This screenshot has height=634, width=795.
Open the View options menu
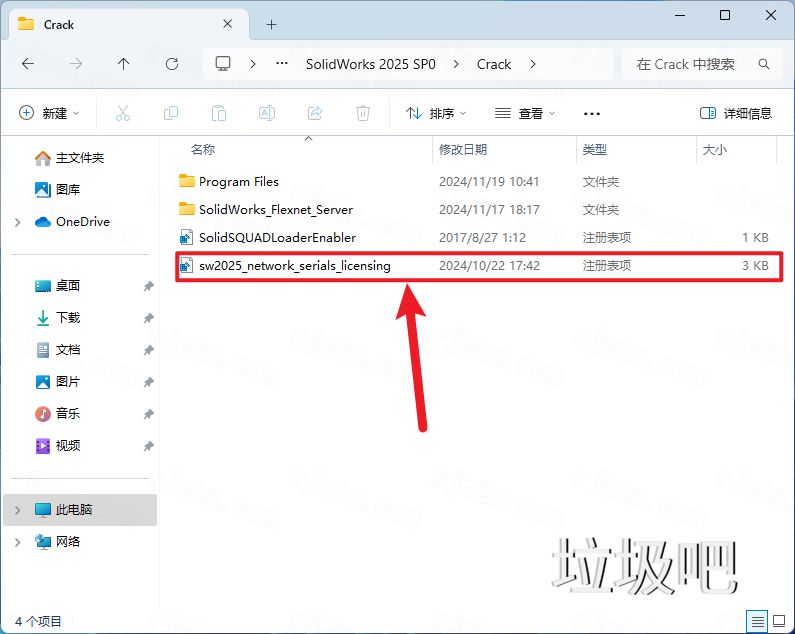(x=525, y=113)
